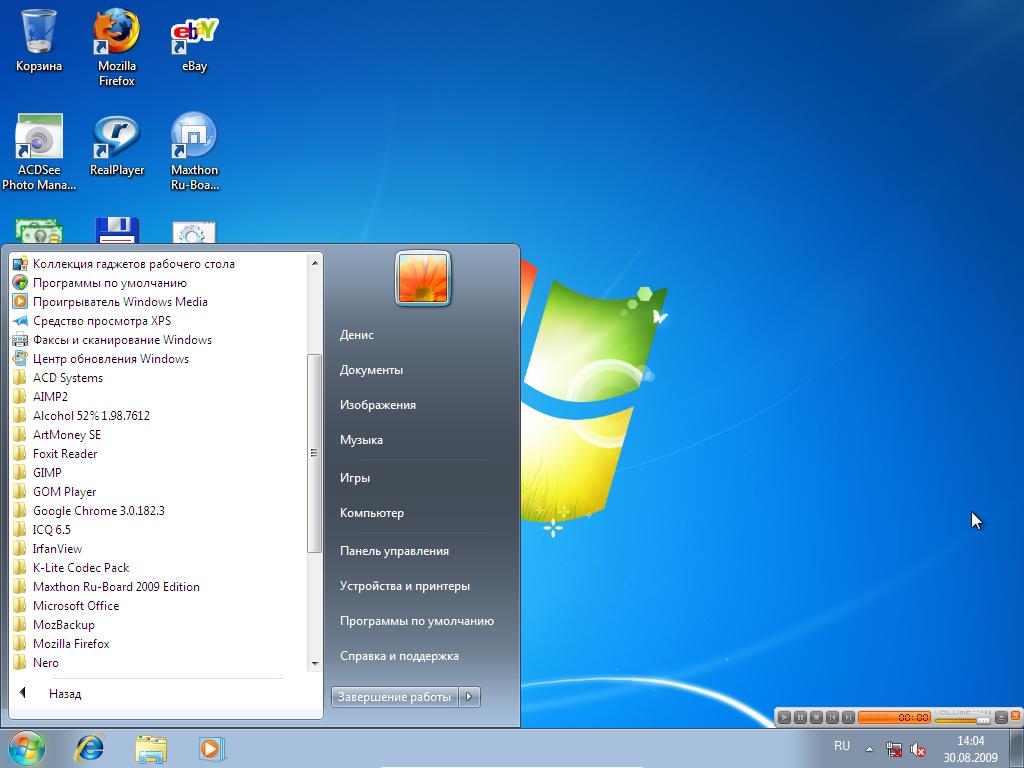The height and width of the screenshot is (768, 1024).
Task: Show hidden tray icons arrow
Action: (x=869, y=748)
